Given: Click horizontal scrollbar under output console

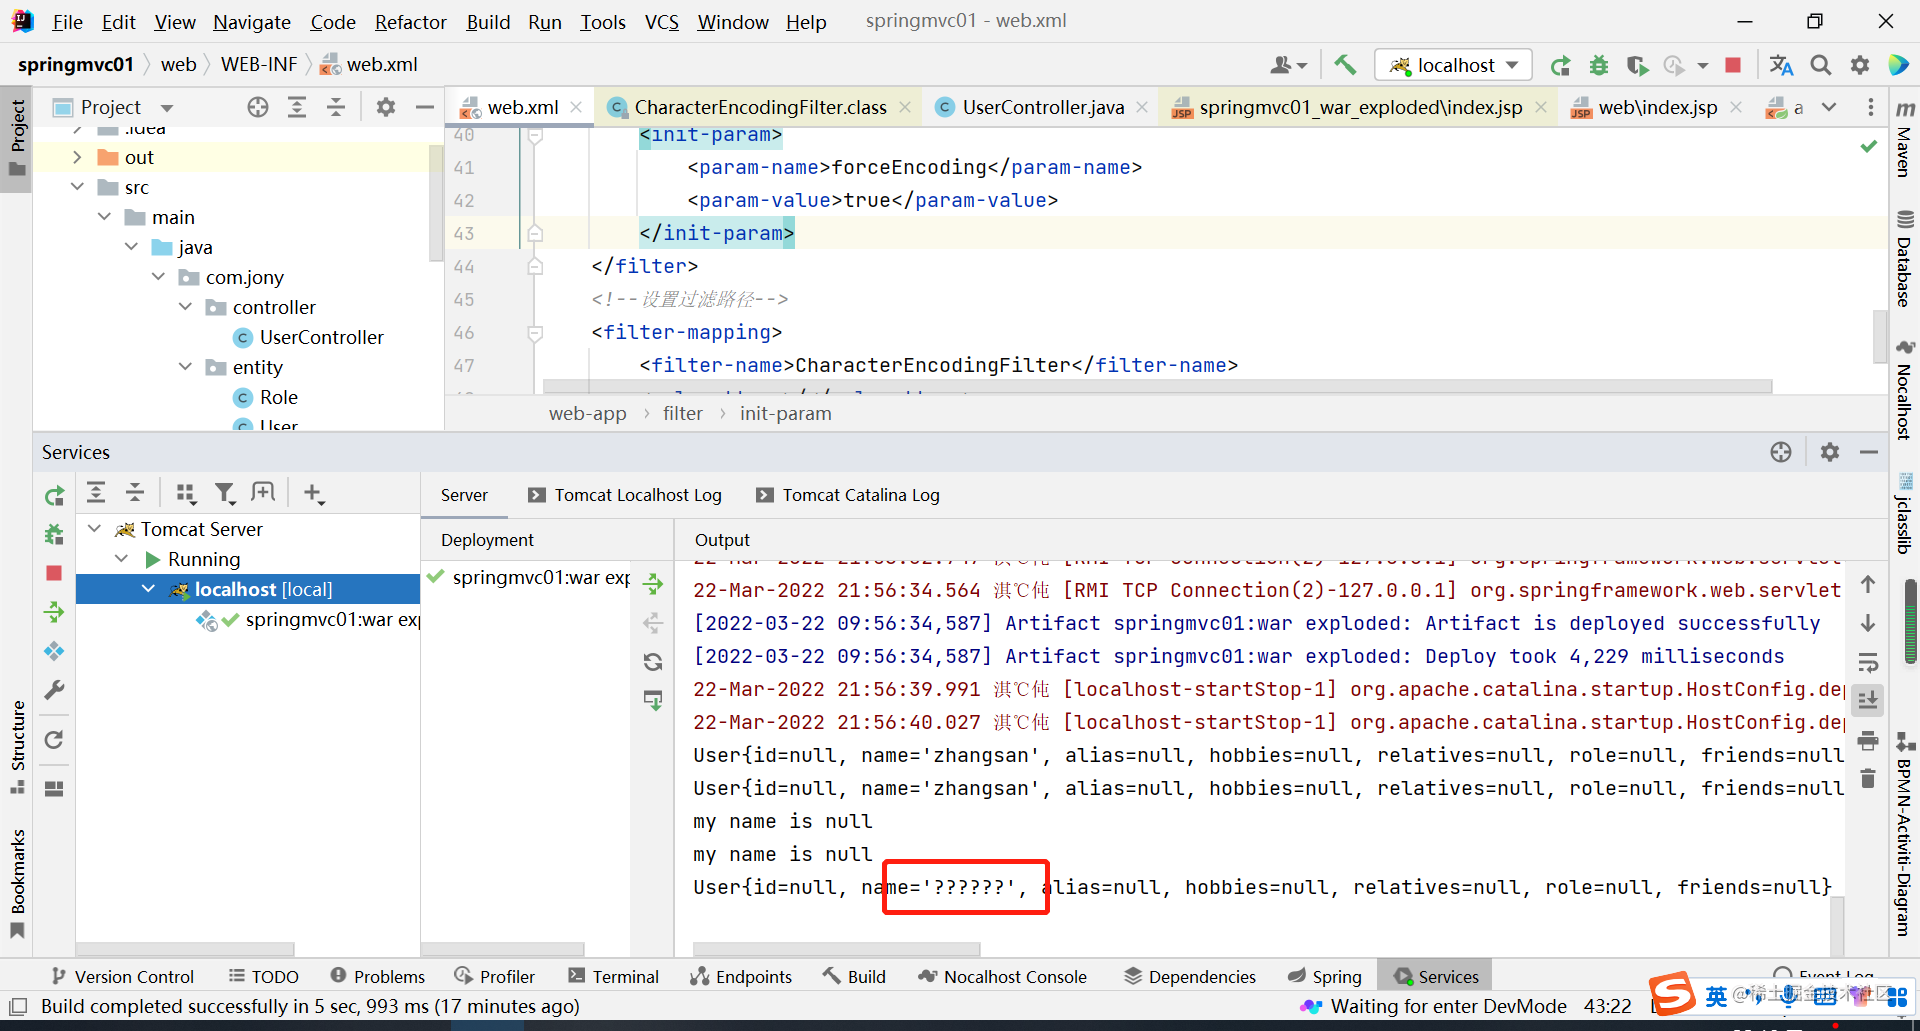Looking at the screenshot, I should [836, 948].
